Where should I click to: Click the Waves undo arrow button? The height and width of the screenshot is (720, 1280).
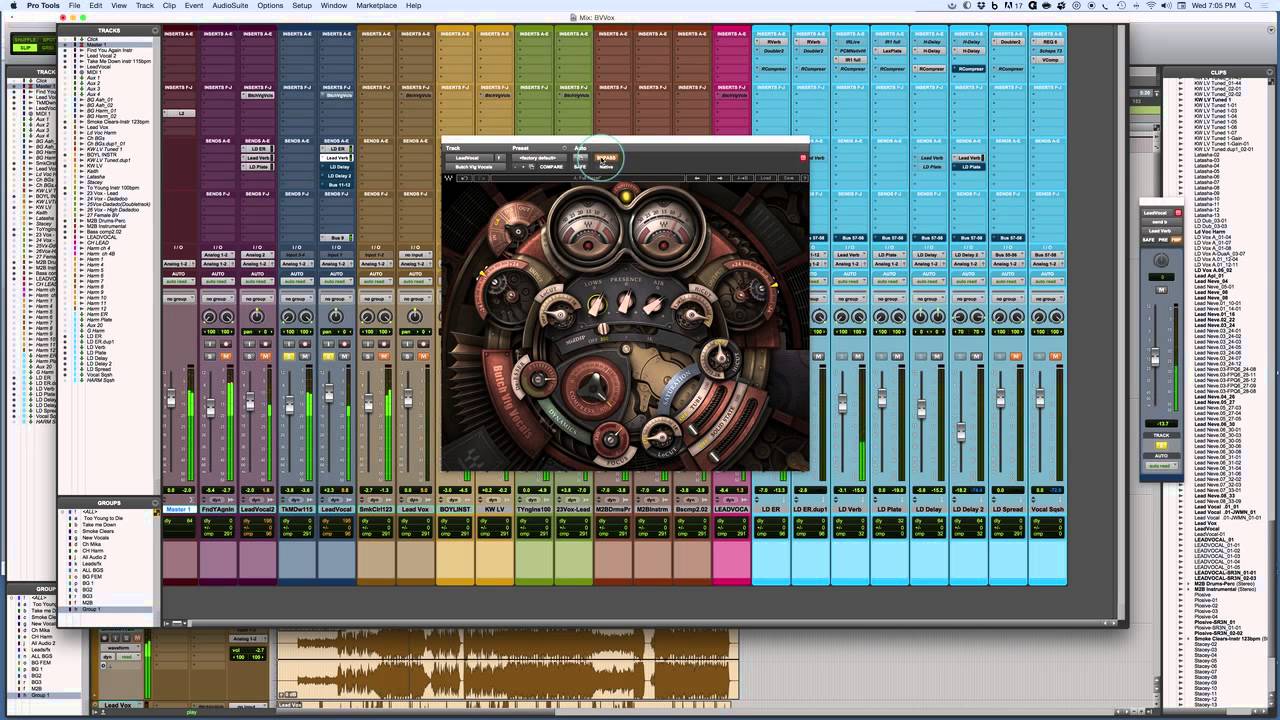coord(464,178)
